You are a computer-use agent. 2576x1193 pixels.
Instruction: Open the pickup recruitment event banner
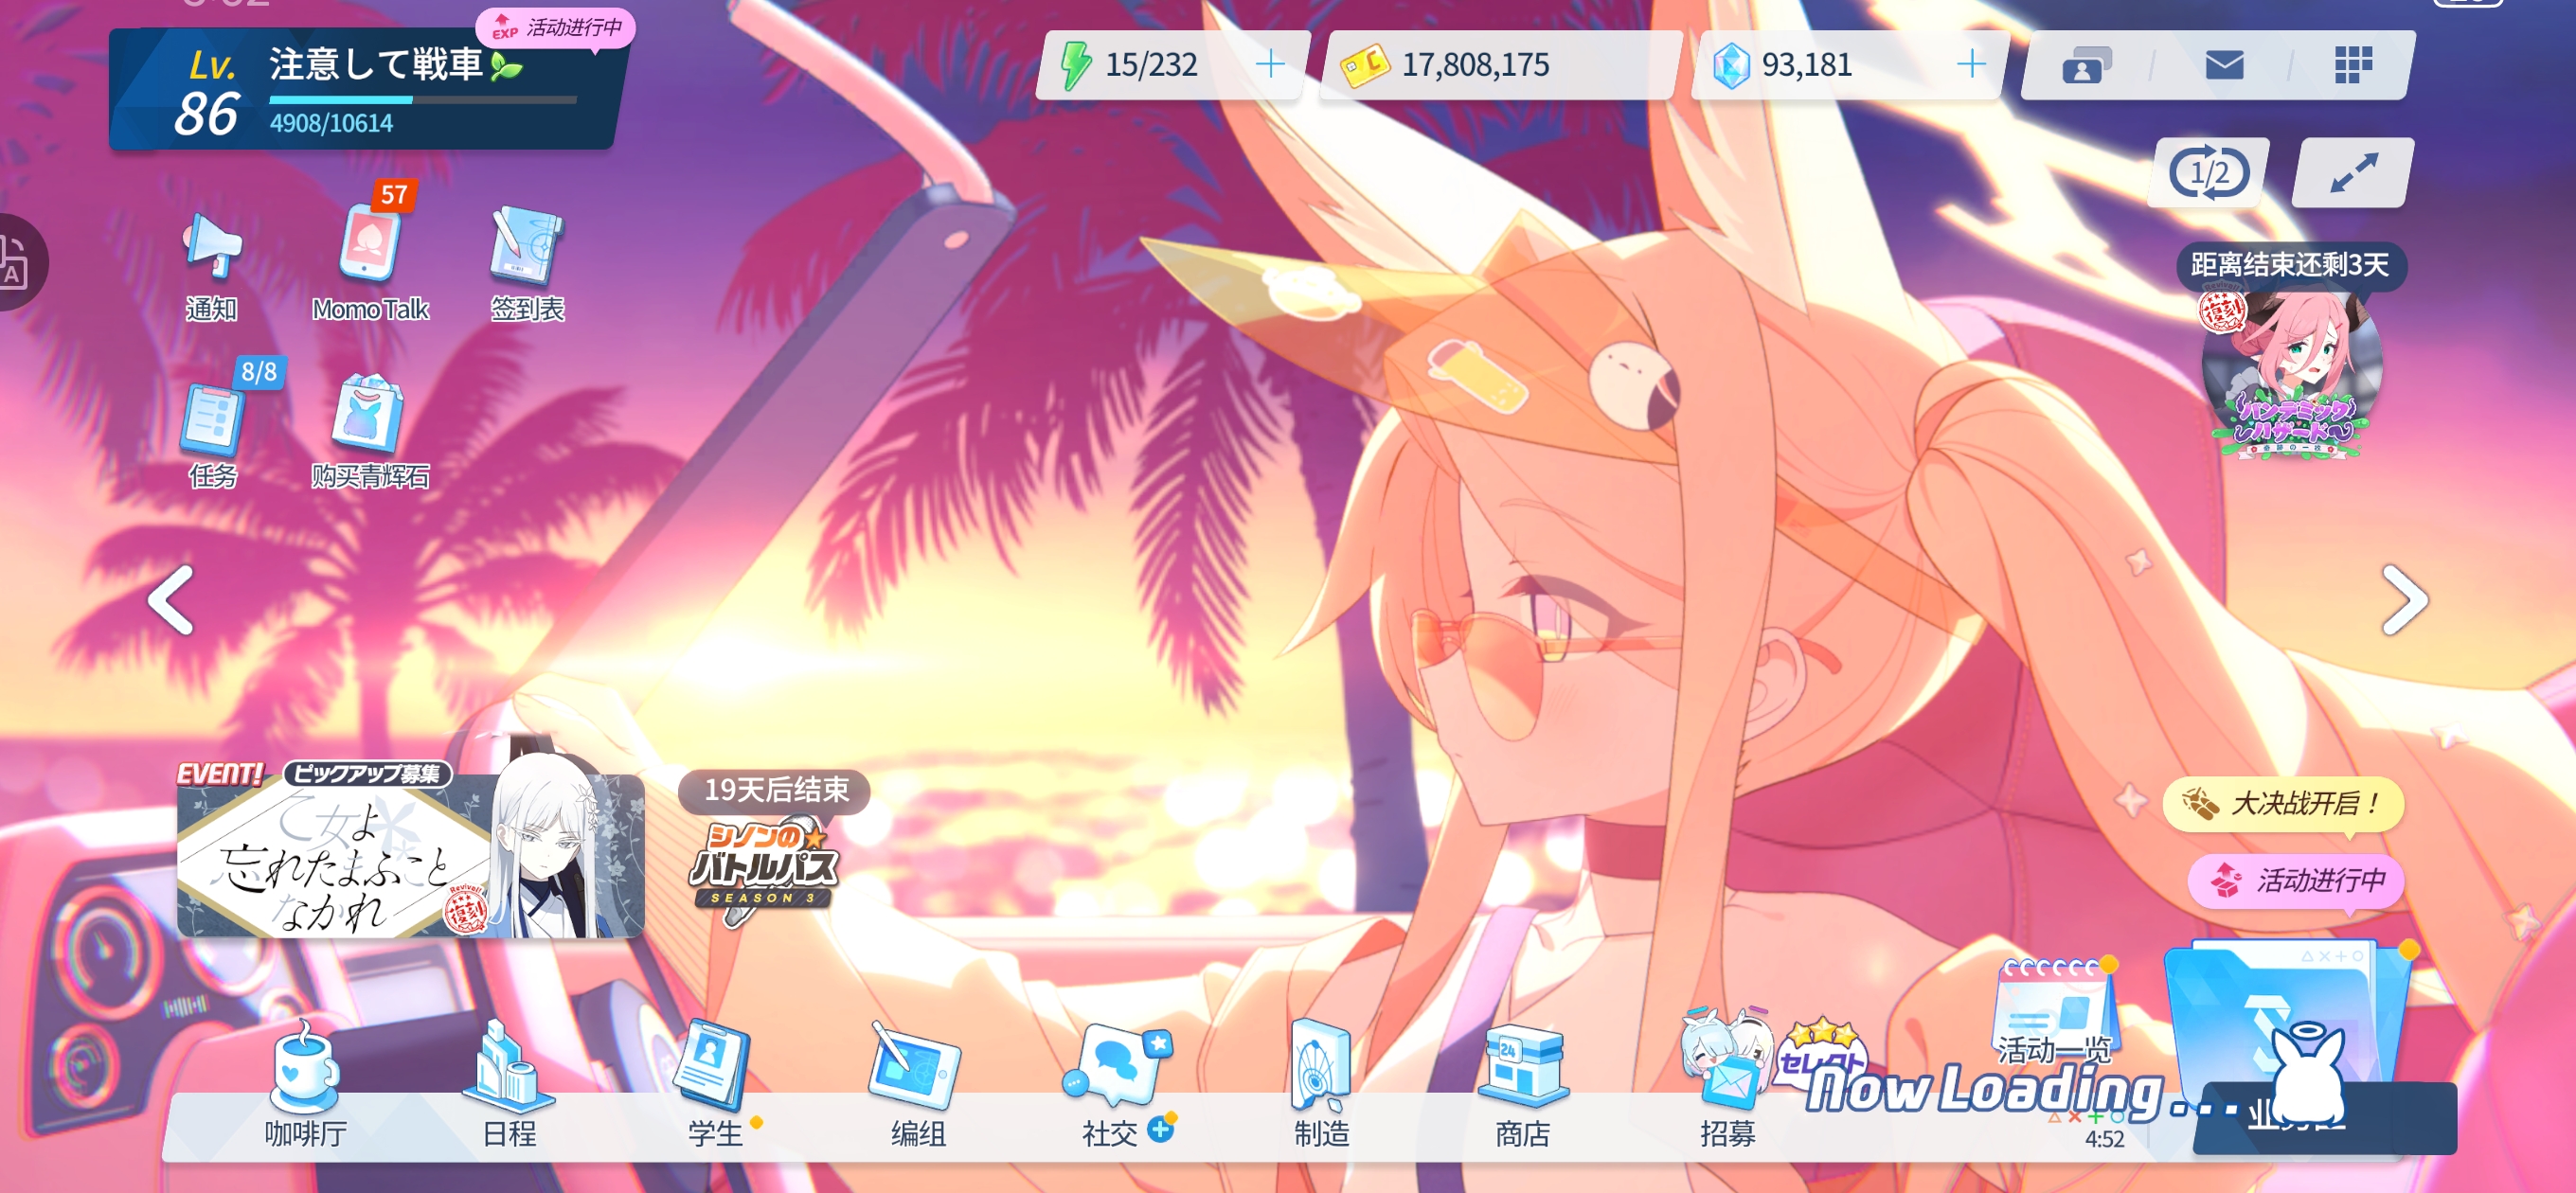[x=410, y=851]
